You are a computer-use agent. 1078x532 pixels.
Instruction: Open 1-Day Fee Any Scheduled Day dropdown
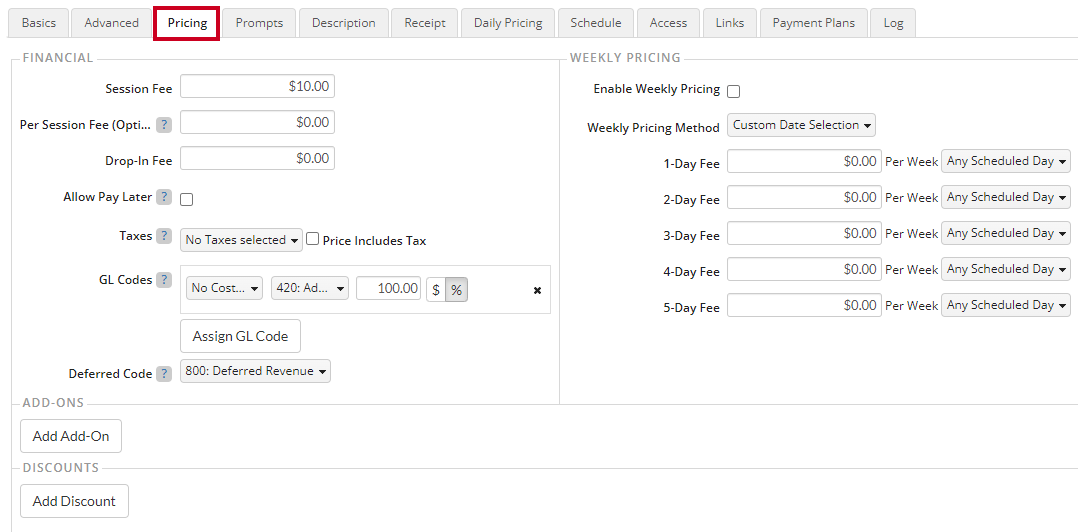(x=1006, y=162)
